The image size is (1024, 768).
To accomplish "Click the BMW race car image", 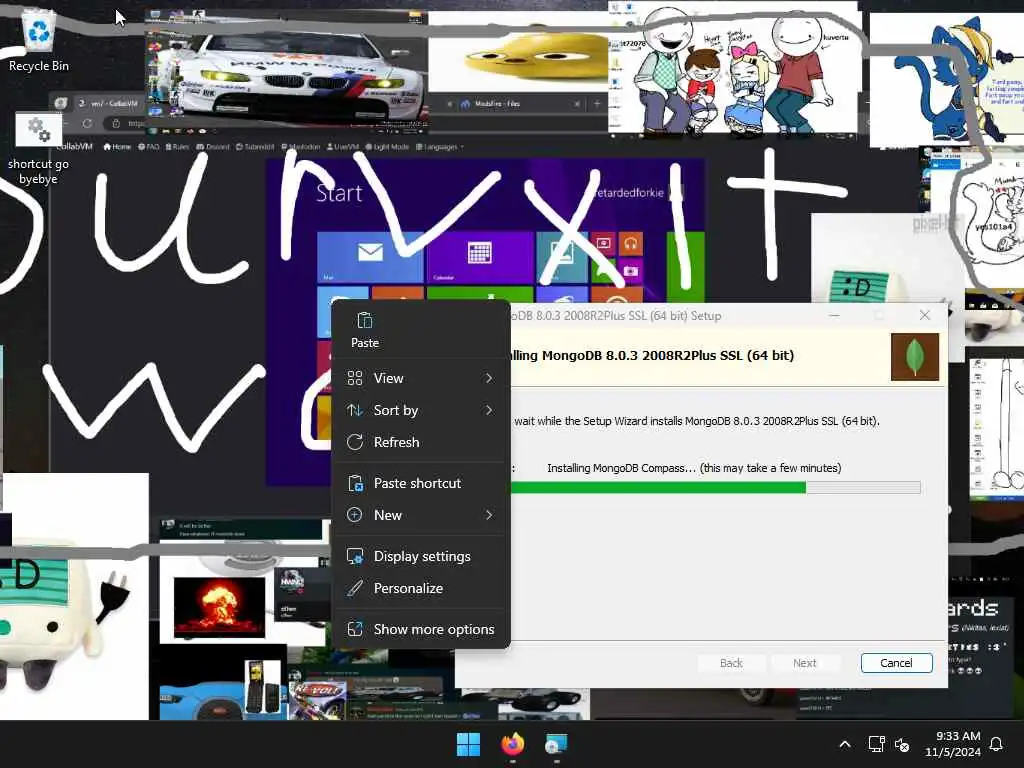I will [286, 72].
